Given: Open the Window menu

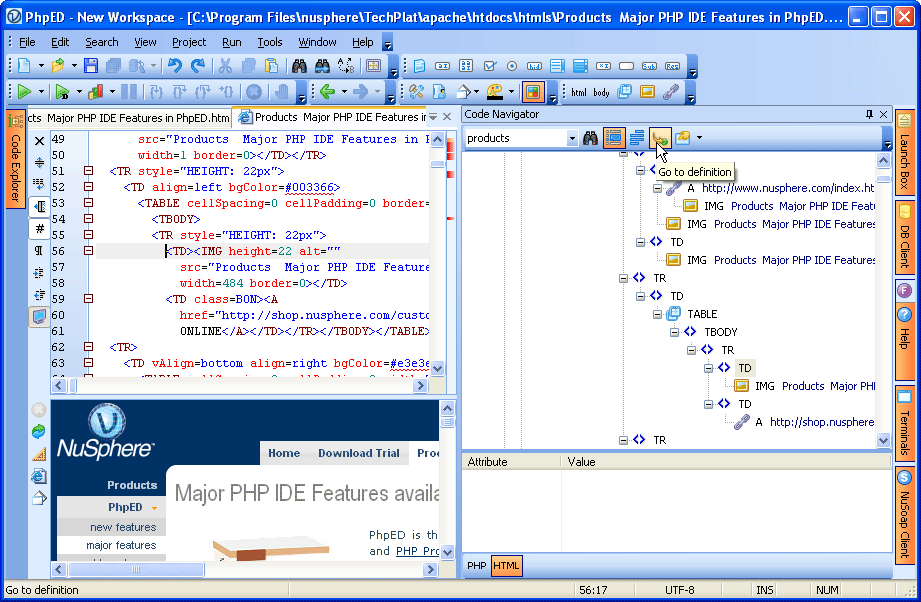Looking at the screenshot, I should pos(317,42).
